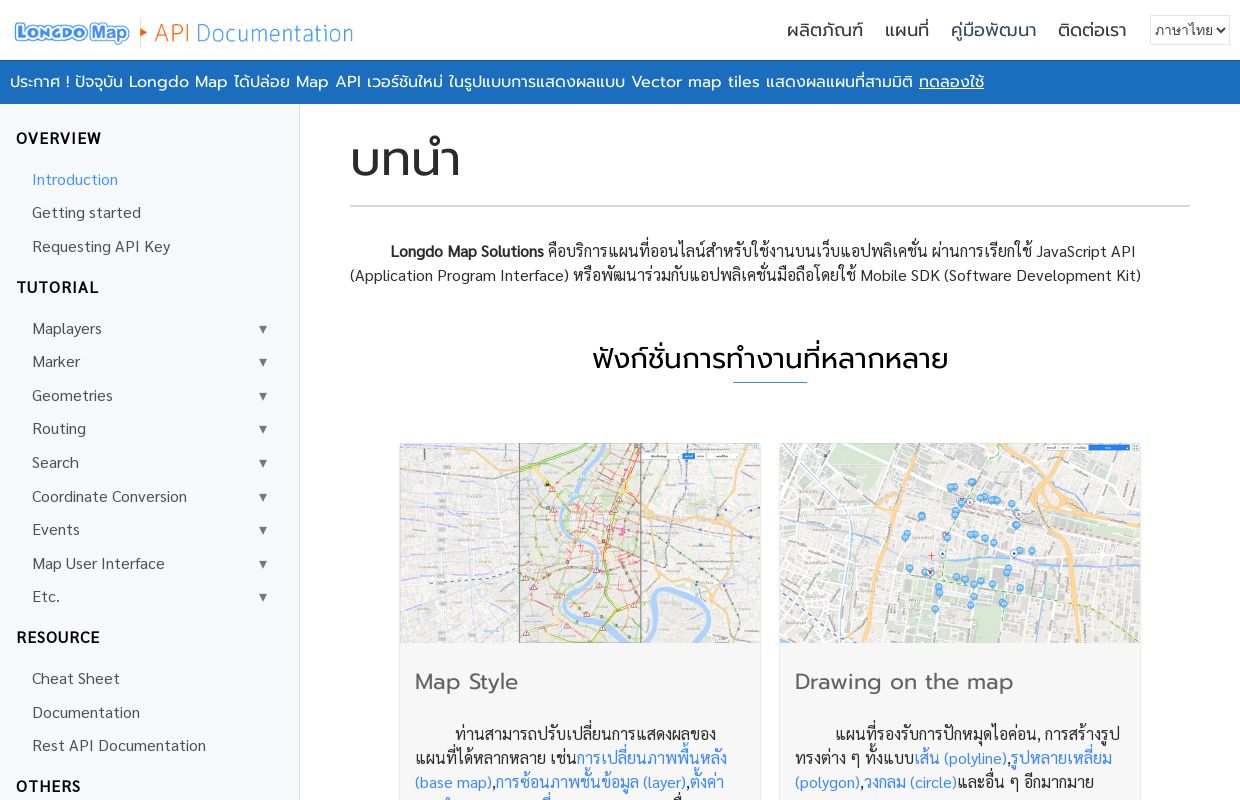Click the บทนำ page heading
Viewport: 1240px width, 800px height.
point(405,159)
